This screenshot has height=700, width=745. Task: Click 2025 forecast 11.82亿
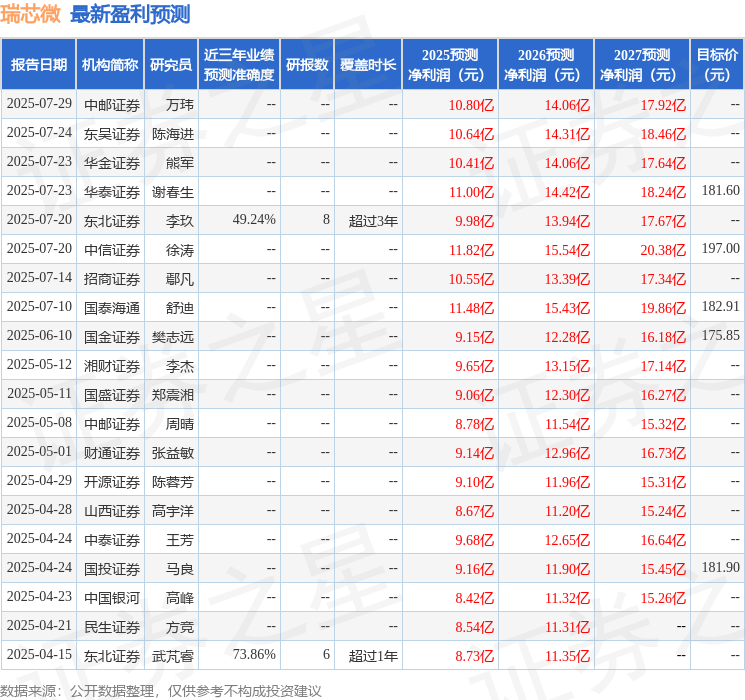[471, 250]
